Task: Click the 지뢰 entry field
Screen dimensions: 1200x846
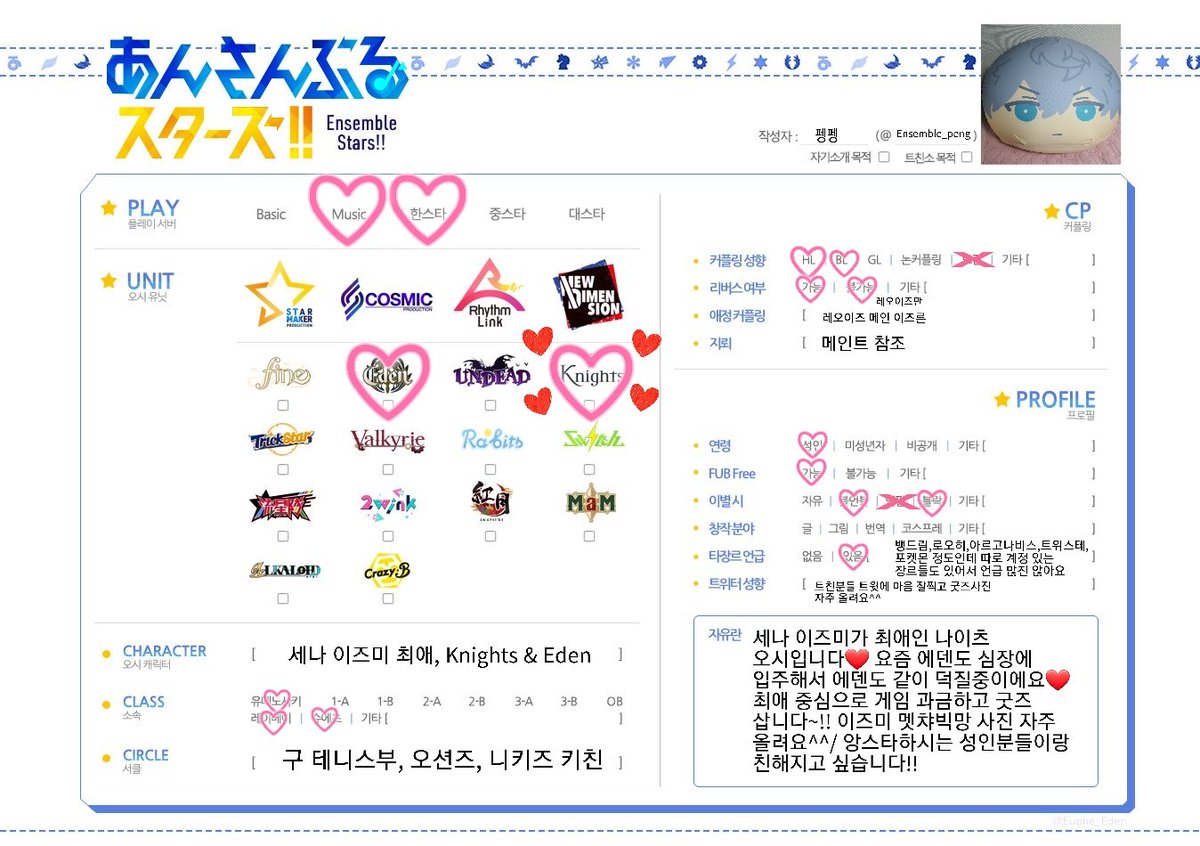Action: [948, 343]
